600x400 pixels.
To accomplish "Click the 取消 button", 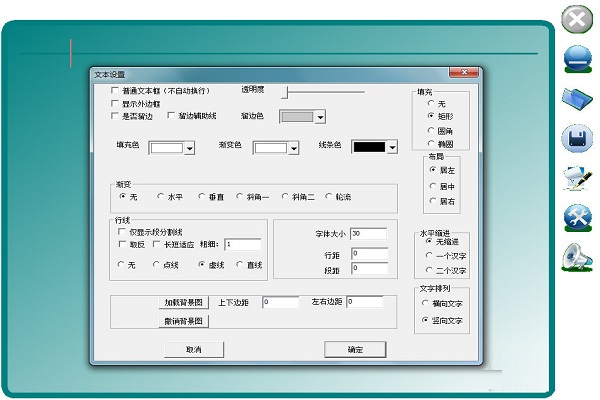I will tap(194, 349).
